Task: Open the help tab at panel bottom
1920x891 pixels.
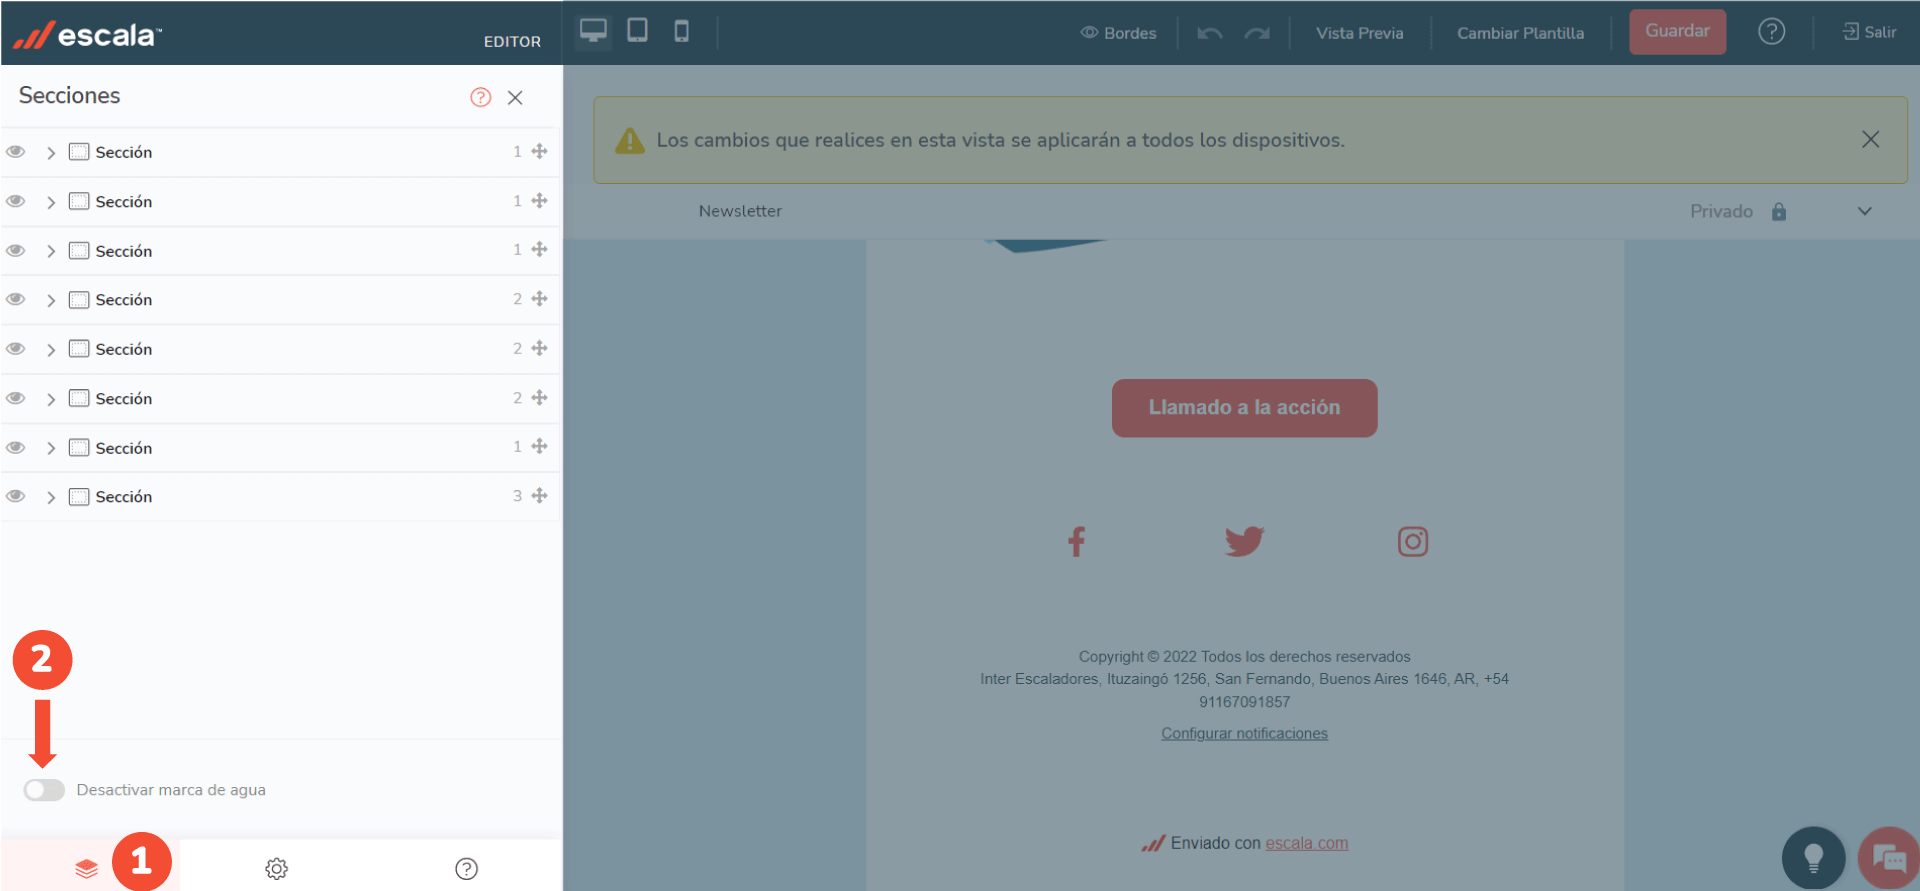Action: click(466, 868)
